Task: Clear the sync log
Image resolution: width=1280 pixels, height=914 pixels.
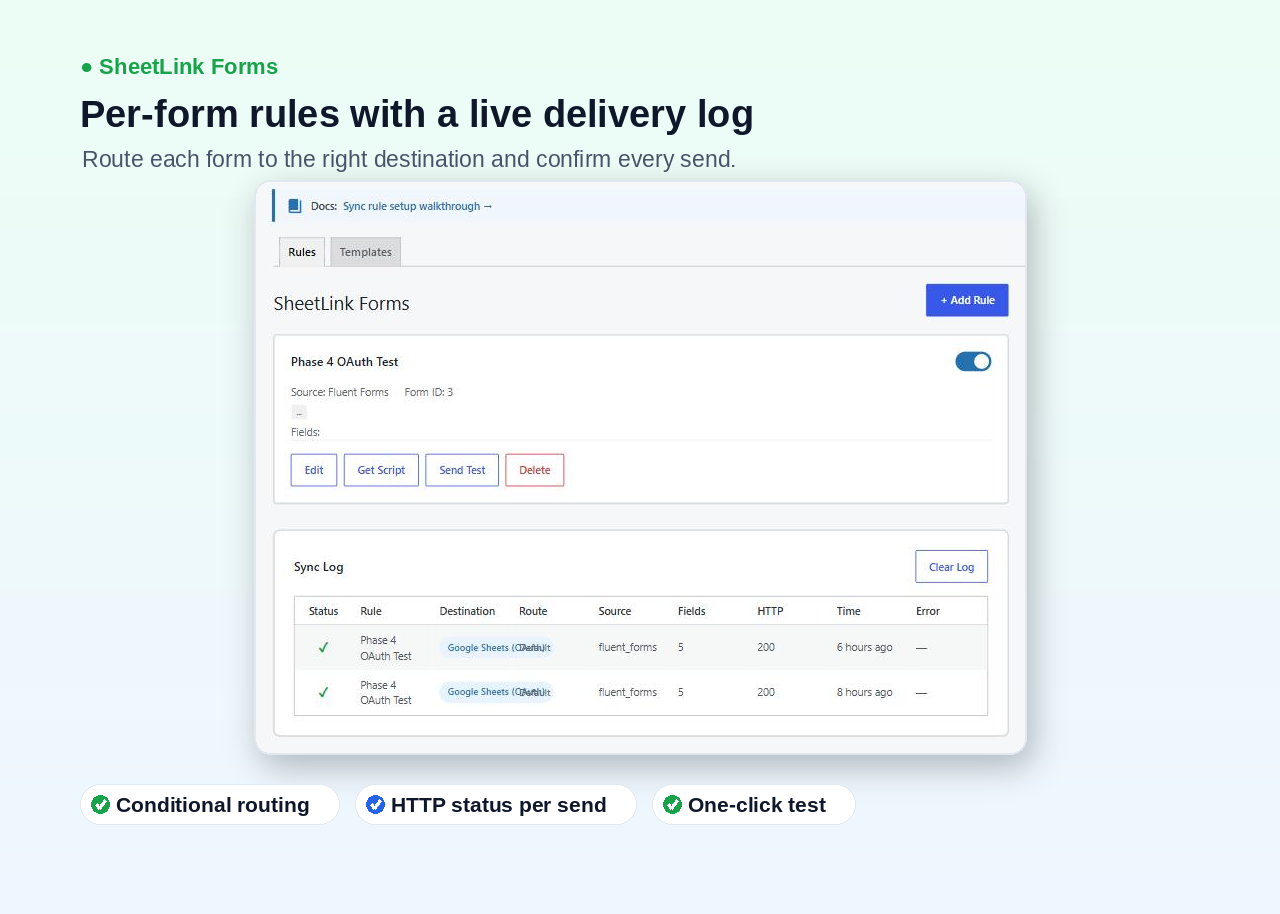Action: [951, 566]
